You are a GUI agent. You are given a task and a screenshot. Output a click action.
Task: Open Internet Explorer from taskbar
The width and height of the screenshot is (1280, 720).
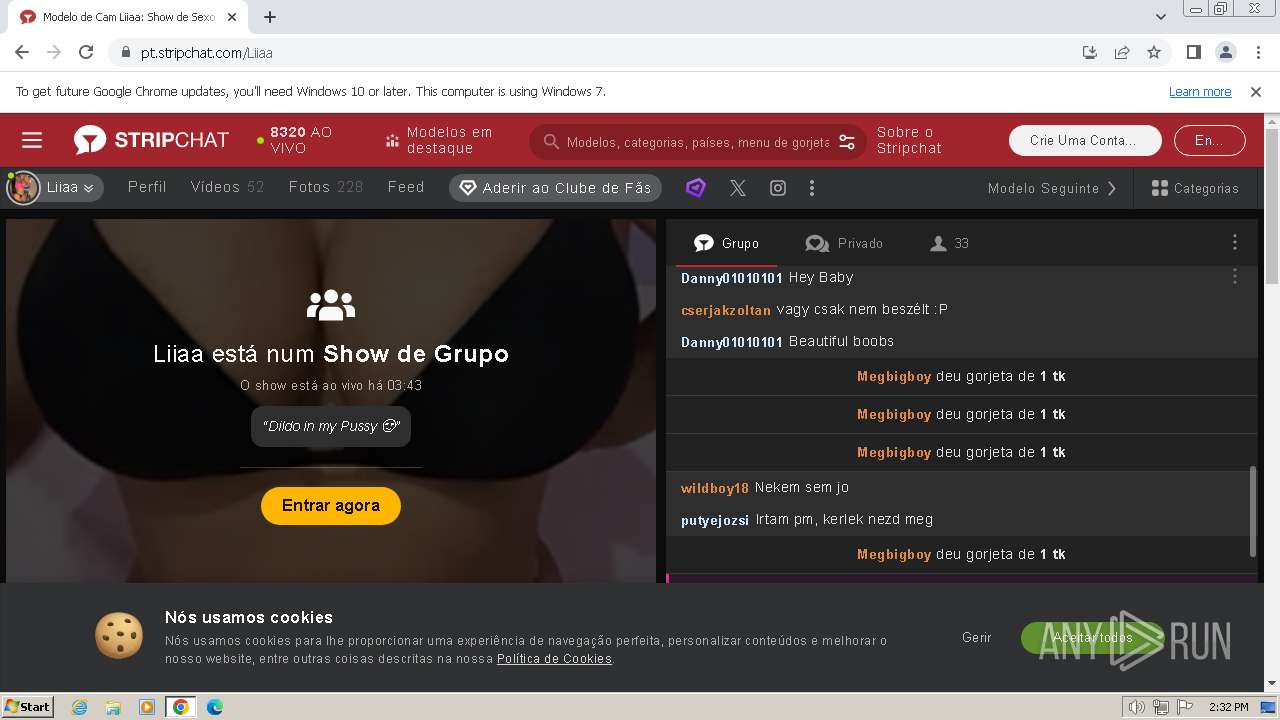79,707
